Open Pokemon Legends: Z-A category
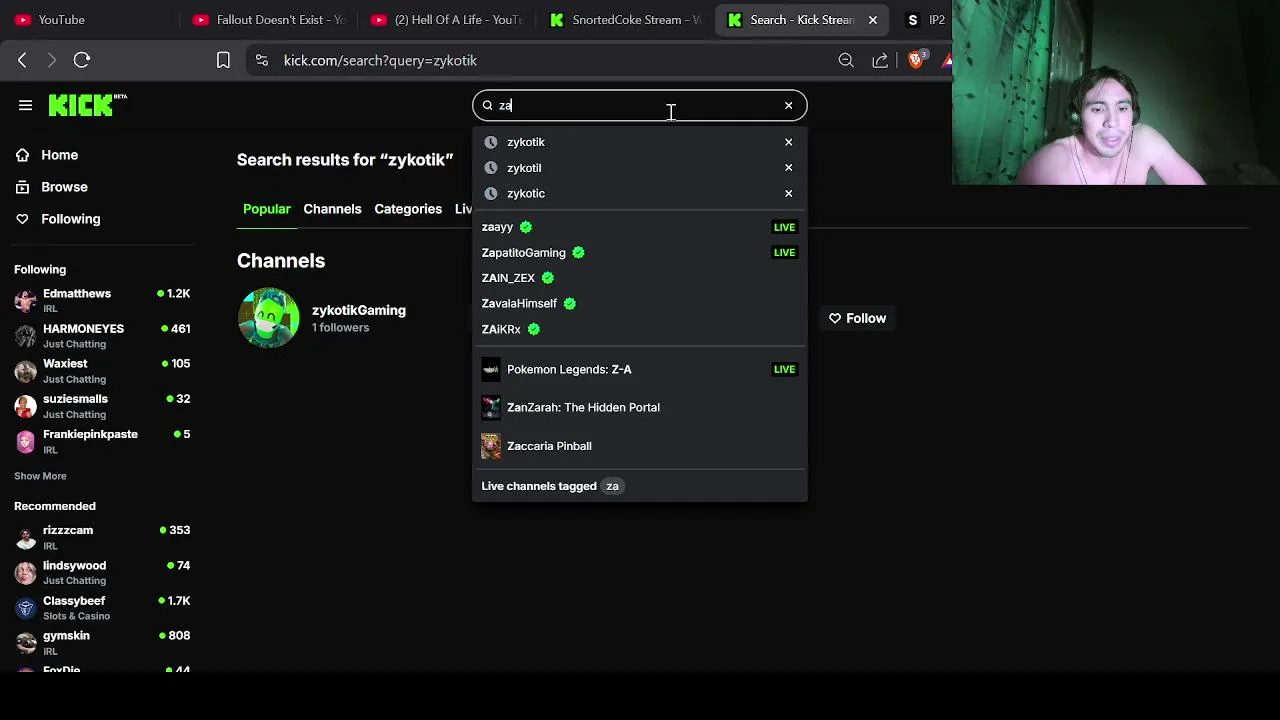1280x720 pixels. [639, 369]
